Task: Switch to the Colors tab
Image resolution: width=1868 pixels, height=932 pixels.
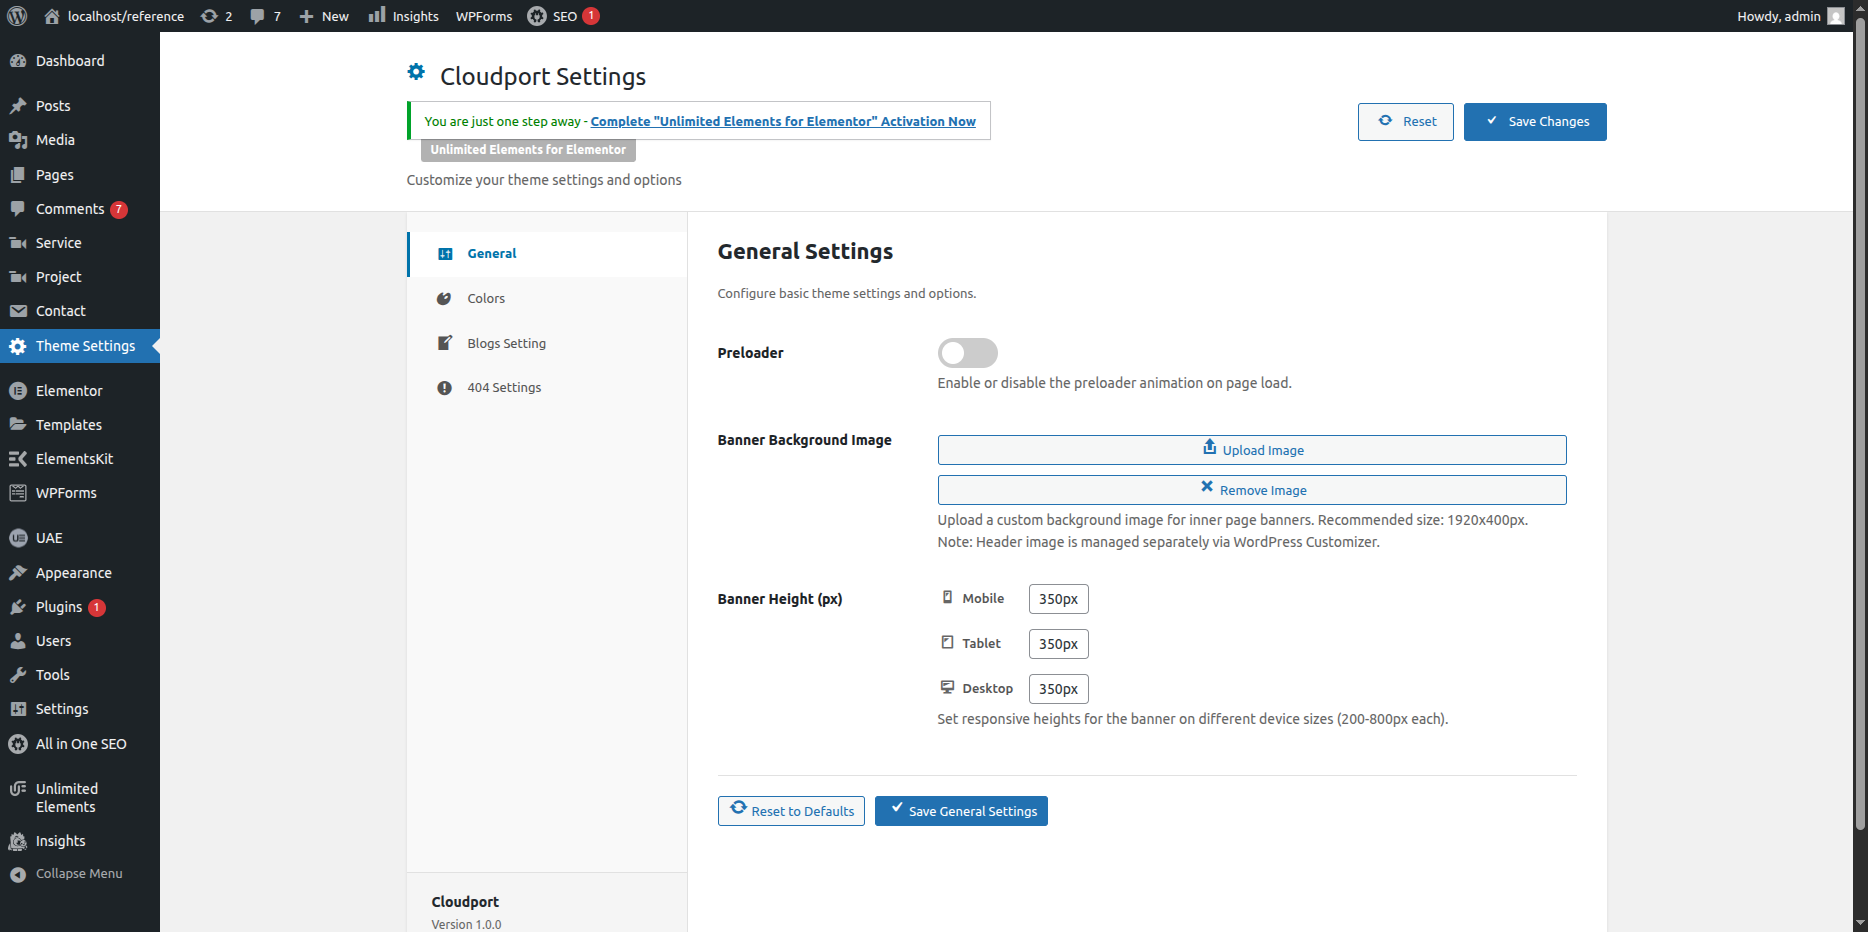Action: [547, 299]
